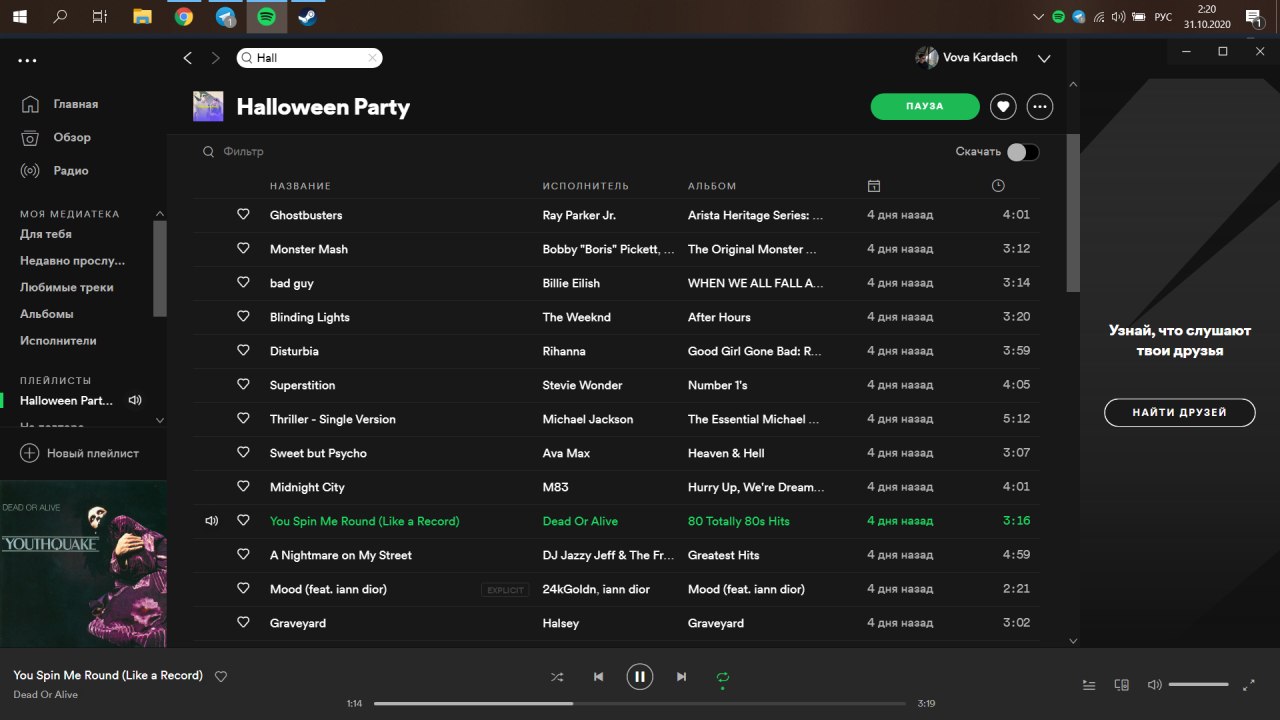The image size is (1280, 720).
Task: Open Для тебя in library
Action: pos(46,234)
